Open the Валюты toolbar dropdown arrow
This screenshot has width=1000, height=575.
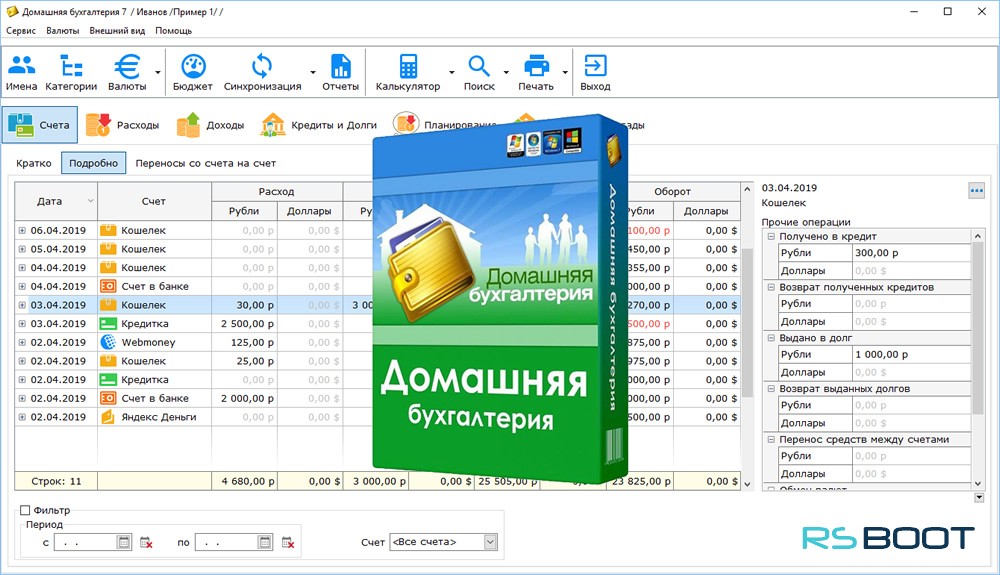coord(158,72)
